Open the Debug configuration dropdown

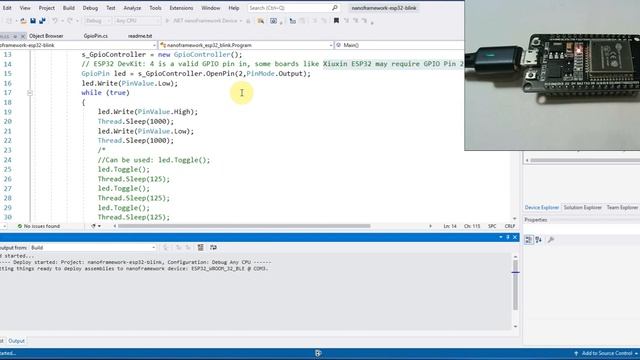coord(98,21)
